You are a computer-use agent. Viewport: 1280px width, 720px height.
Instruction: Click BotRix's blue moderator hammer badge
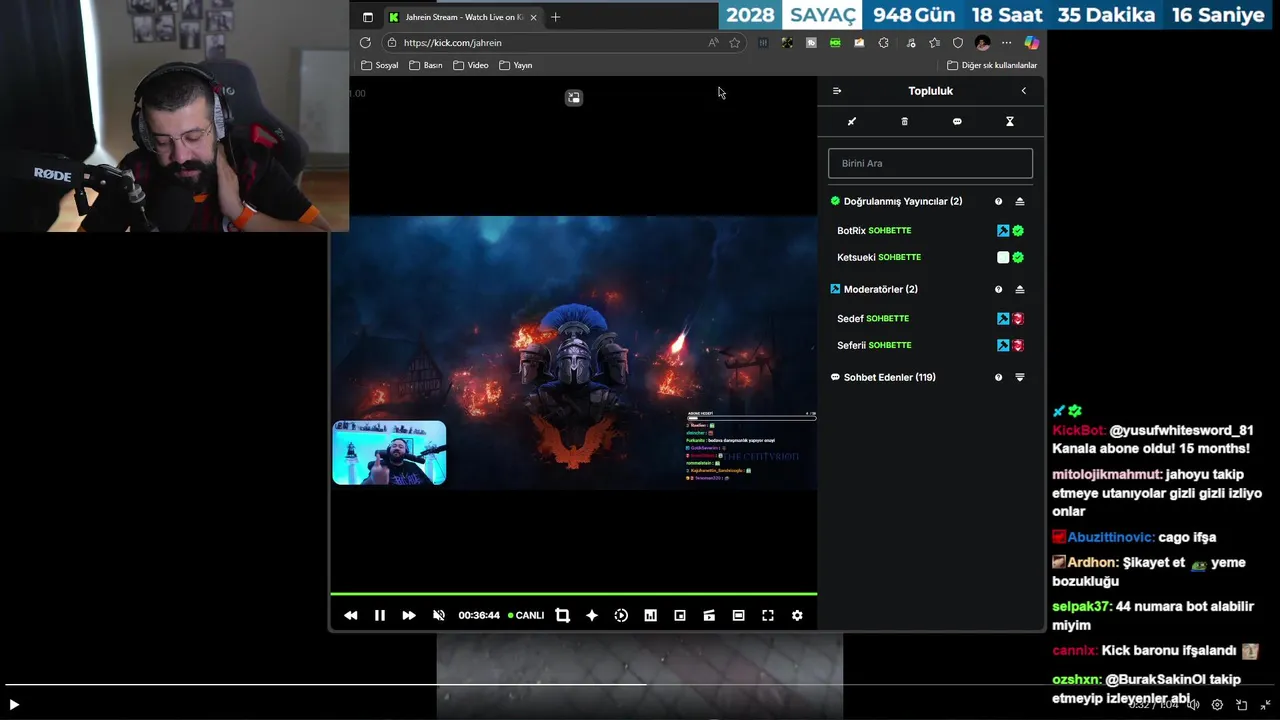click(1003, 231)
